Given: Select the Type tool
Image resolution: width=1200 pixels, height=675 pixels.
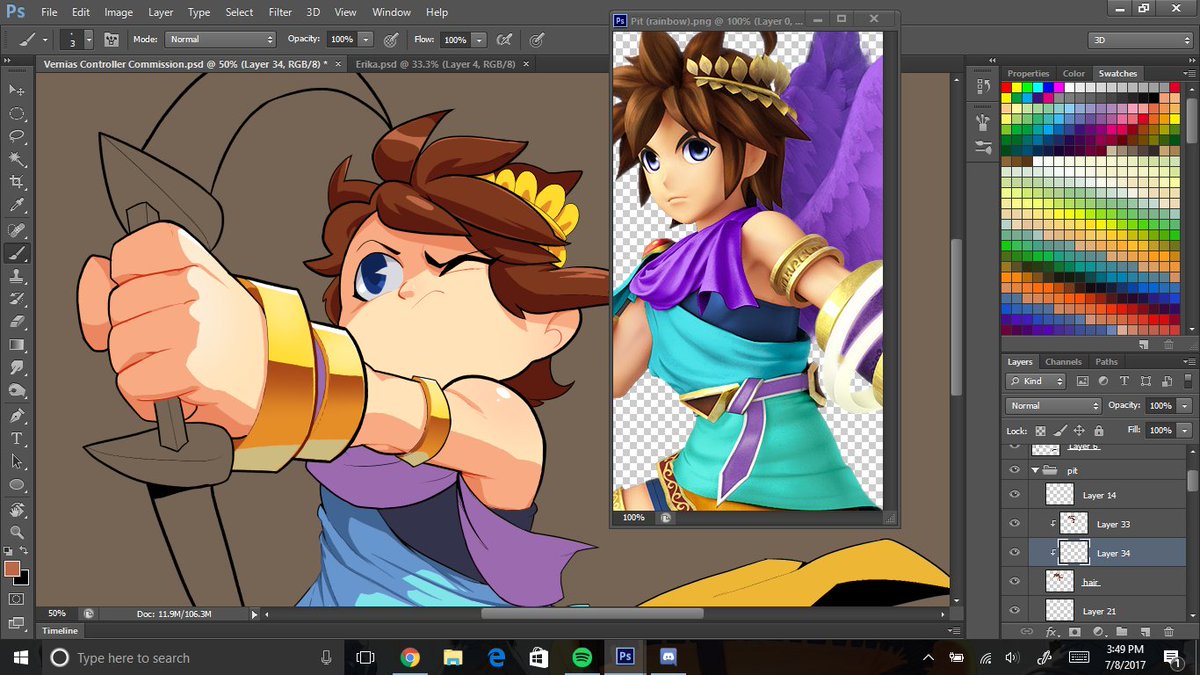Looking at the screenshot, I should point(17,439).
